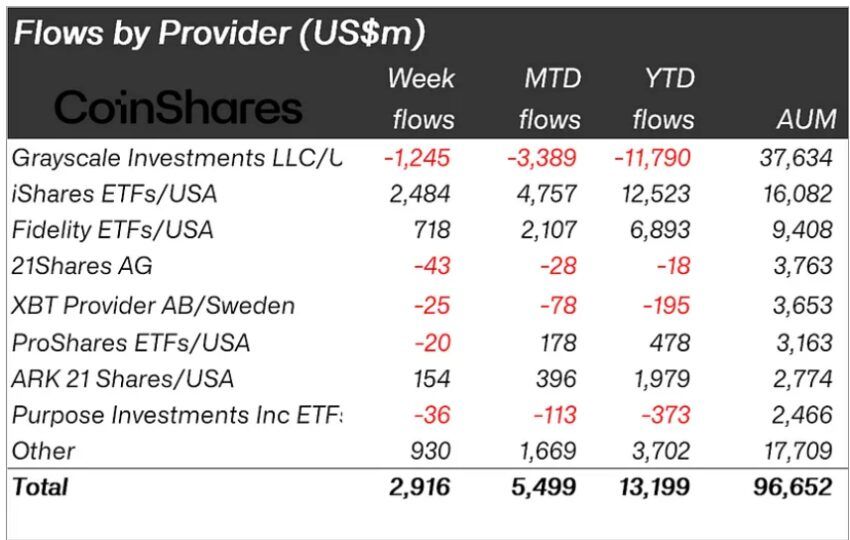The image size is (850, 540).
Task: Select the Week flows column header
Action: [422, 99]
